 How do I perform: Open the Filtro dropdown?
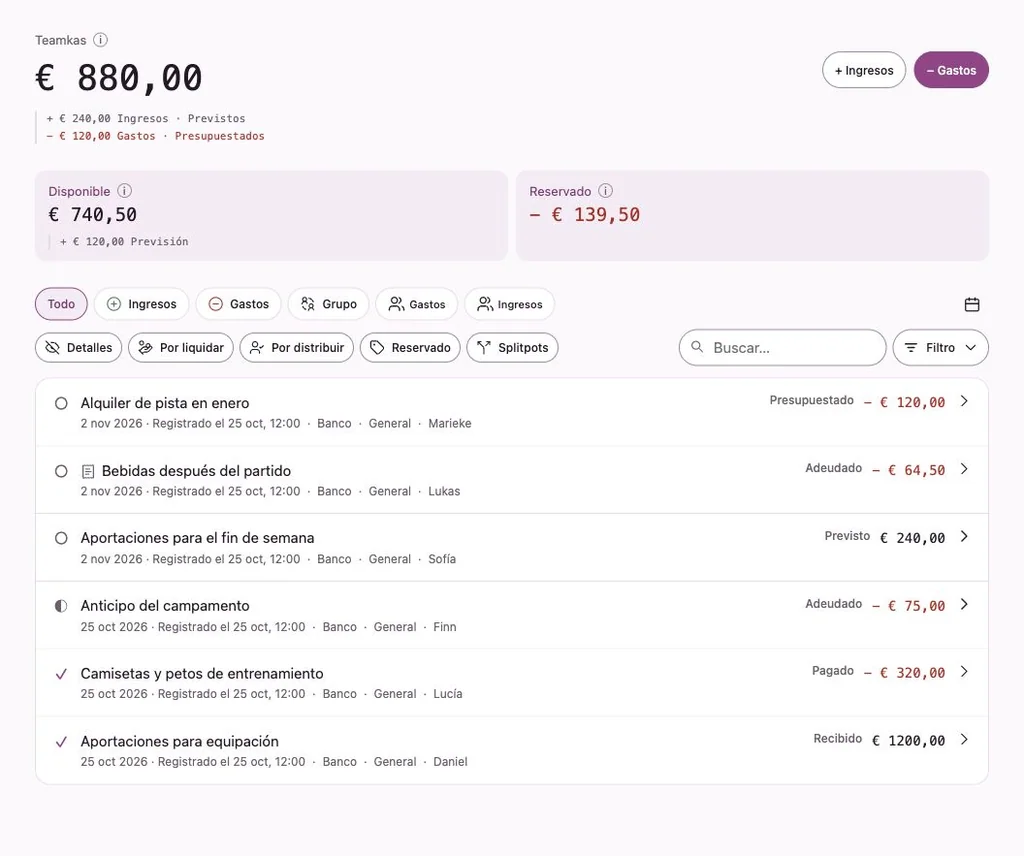pos(940,347)
